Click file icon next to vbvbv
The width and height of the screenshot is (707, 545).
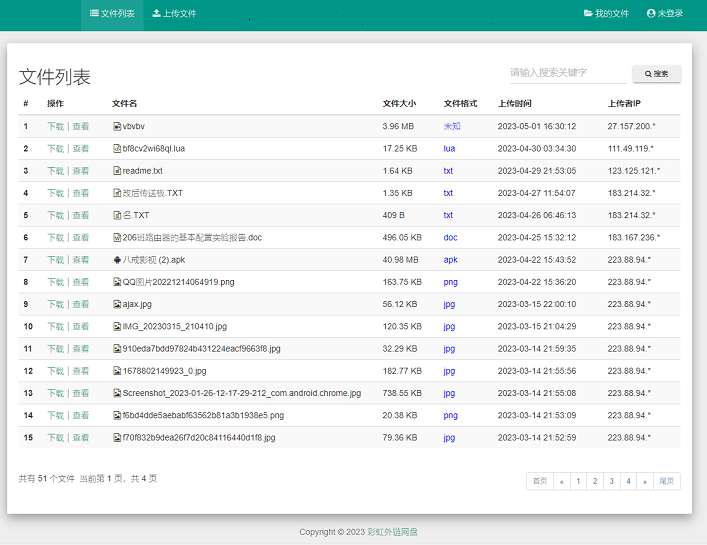coord(117,126)
